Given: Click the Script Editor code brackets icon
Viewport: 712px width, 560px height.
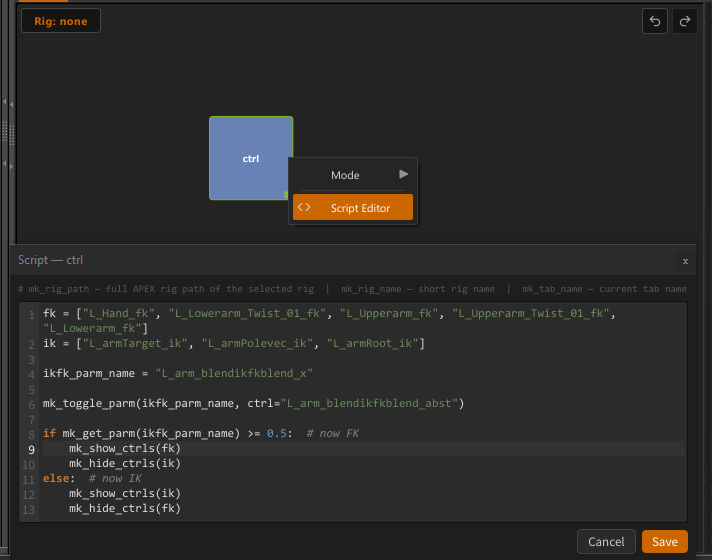Looking at the screenshot, I should pos(304,207).
